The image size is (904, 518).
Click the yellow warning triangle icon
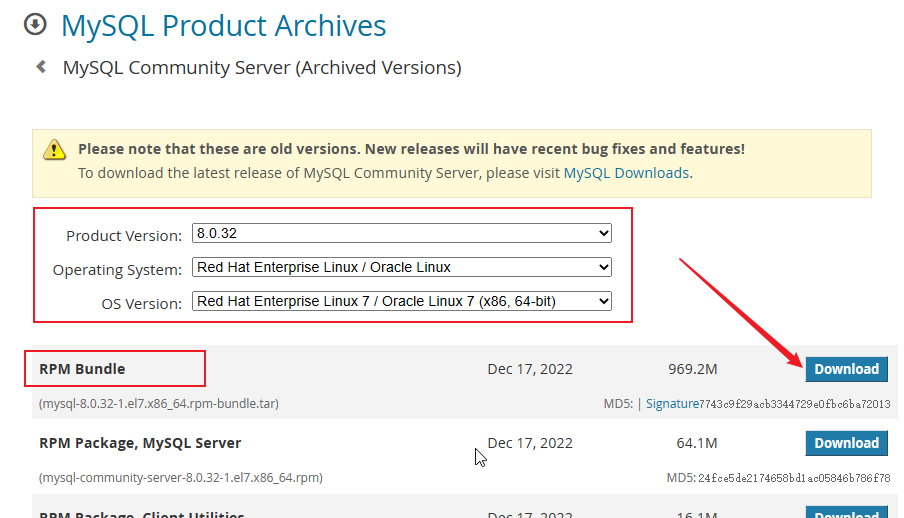coord(54,149)
